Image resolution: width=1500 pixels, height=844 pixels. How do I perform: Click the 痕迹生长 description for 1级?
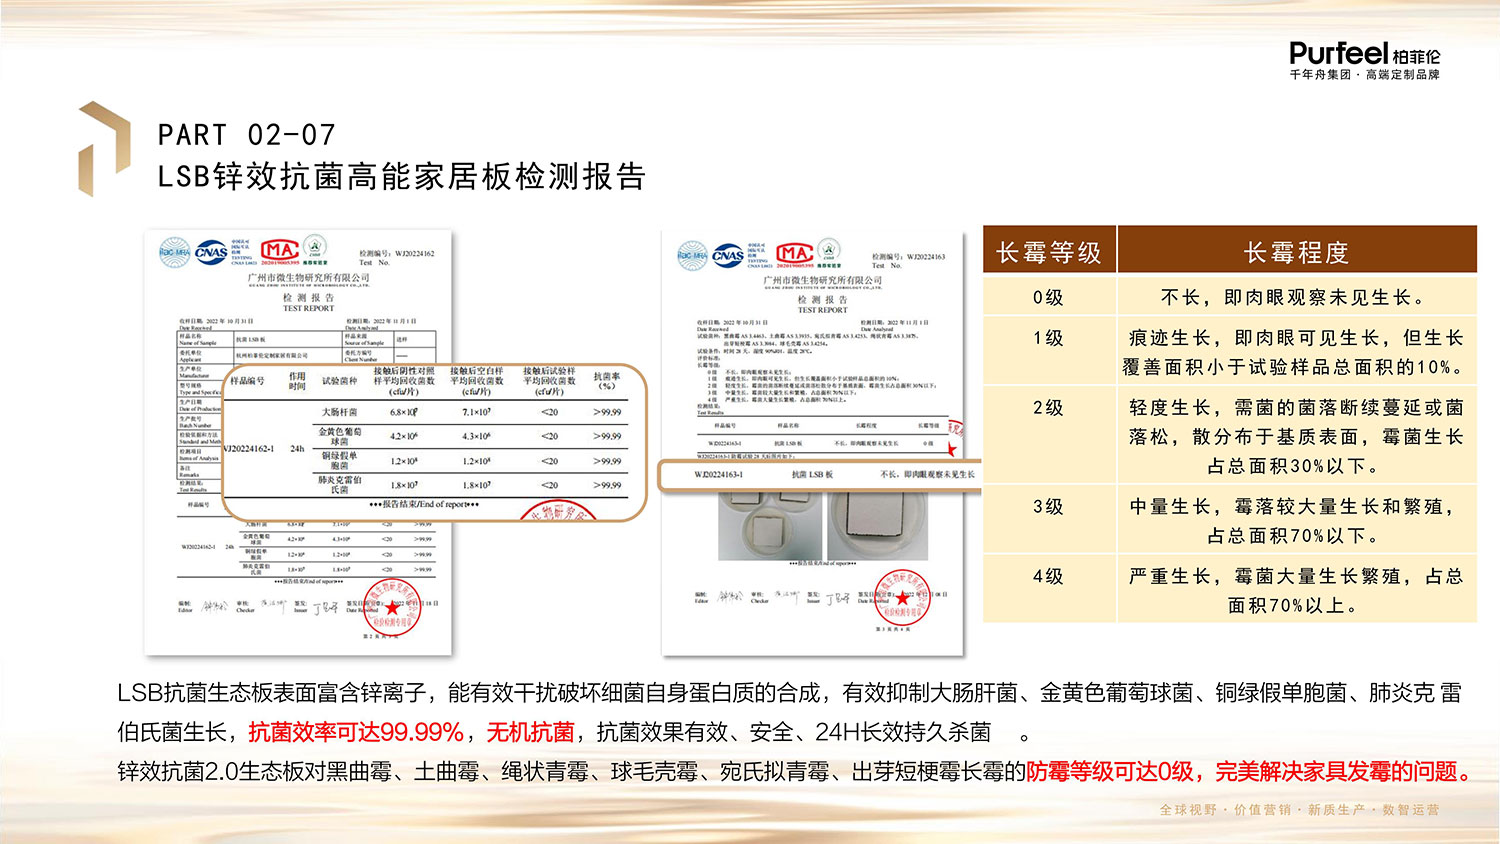coord(1296,353)
